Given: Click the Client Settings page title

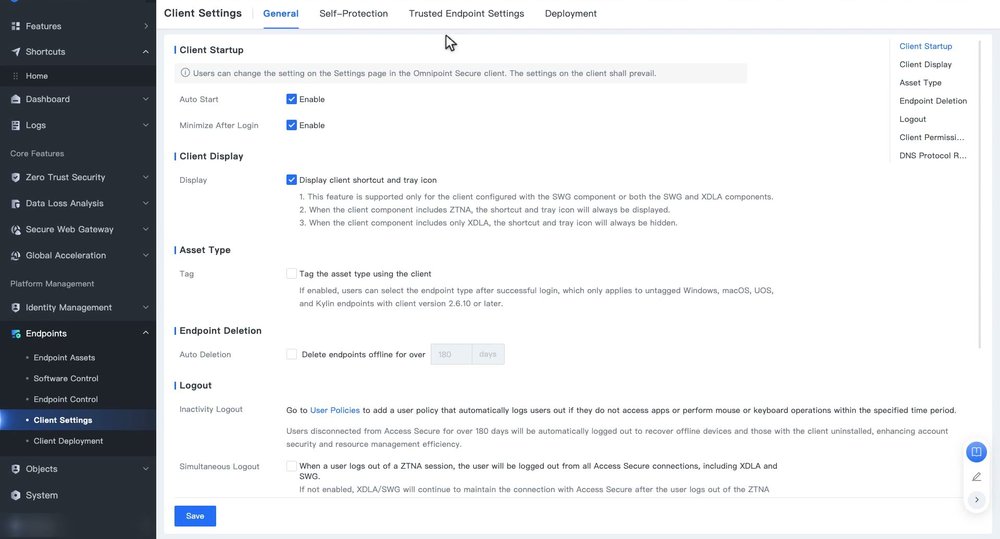Looking at the screenshot, I should pyautogui.click(x=203, y=13).
